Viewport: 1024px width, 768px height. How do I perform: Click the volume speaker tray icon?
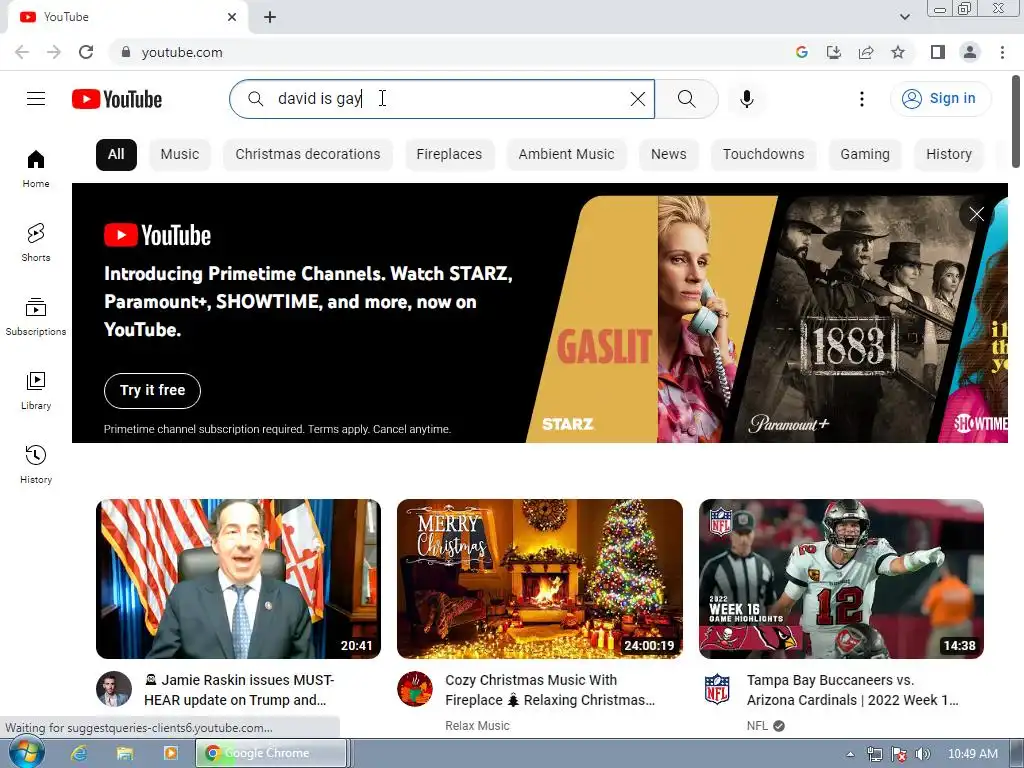point(923,754)
